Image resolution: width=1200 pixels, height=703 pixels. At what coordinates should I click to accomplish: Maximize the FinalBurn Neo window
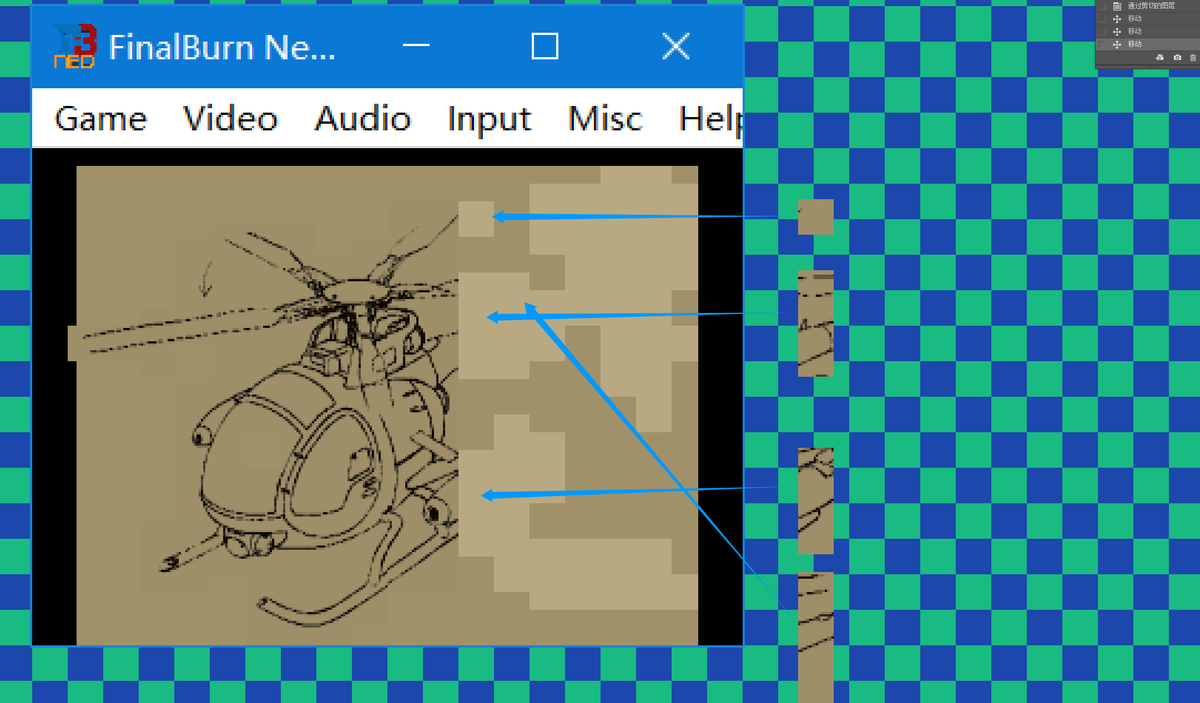(545, 46)
